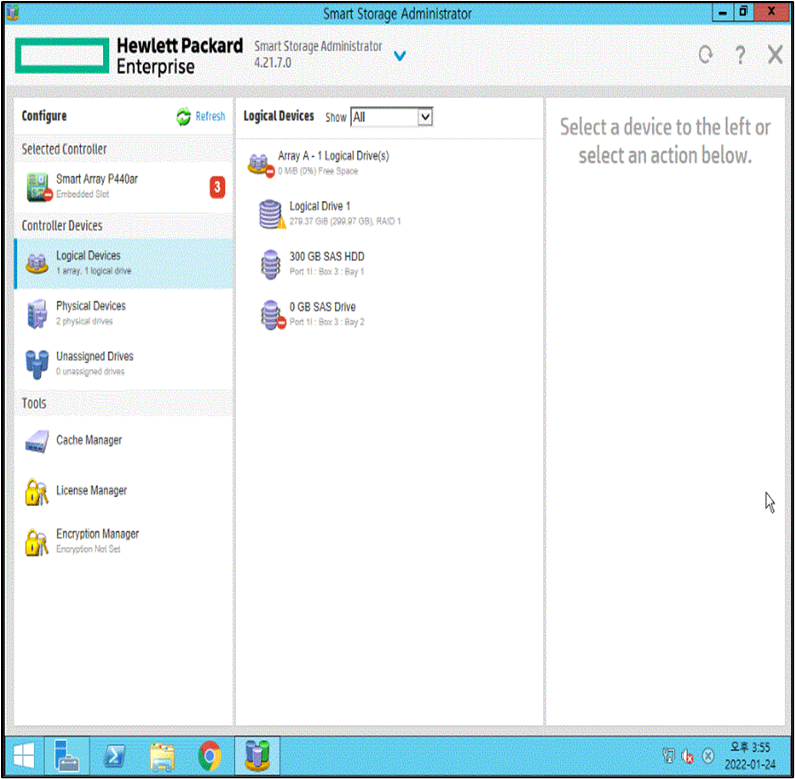Open the License Manager padlock icon
795x779 pixels.
pos(37,491)
